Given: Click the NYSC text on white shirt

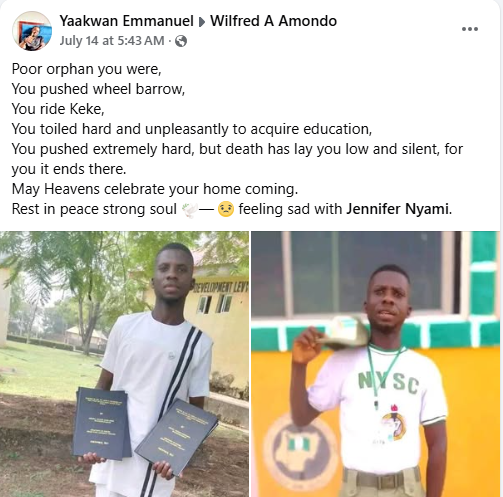Looking at the screenshot, I should (x=388, y=383).
